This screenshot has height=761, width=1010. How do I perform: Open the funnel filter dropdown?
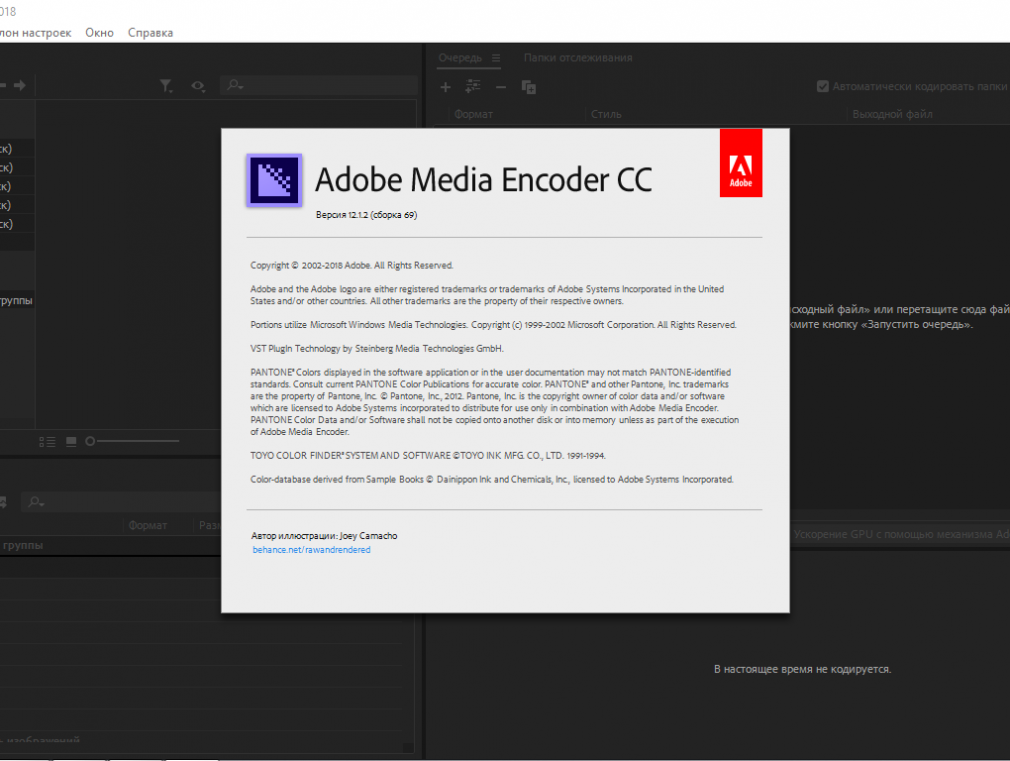coord(166,86)
